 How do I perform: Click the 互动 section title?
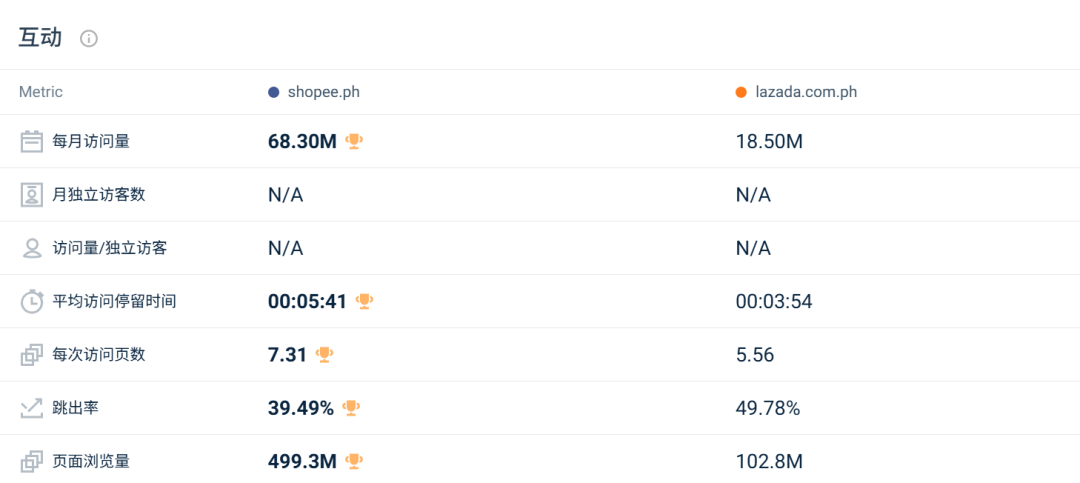coord(40,38)
